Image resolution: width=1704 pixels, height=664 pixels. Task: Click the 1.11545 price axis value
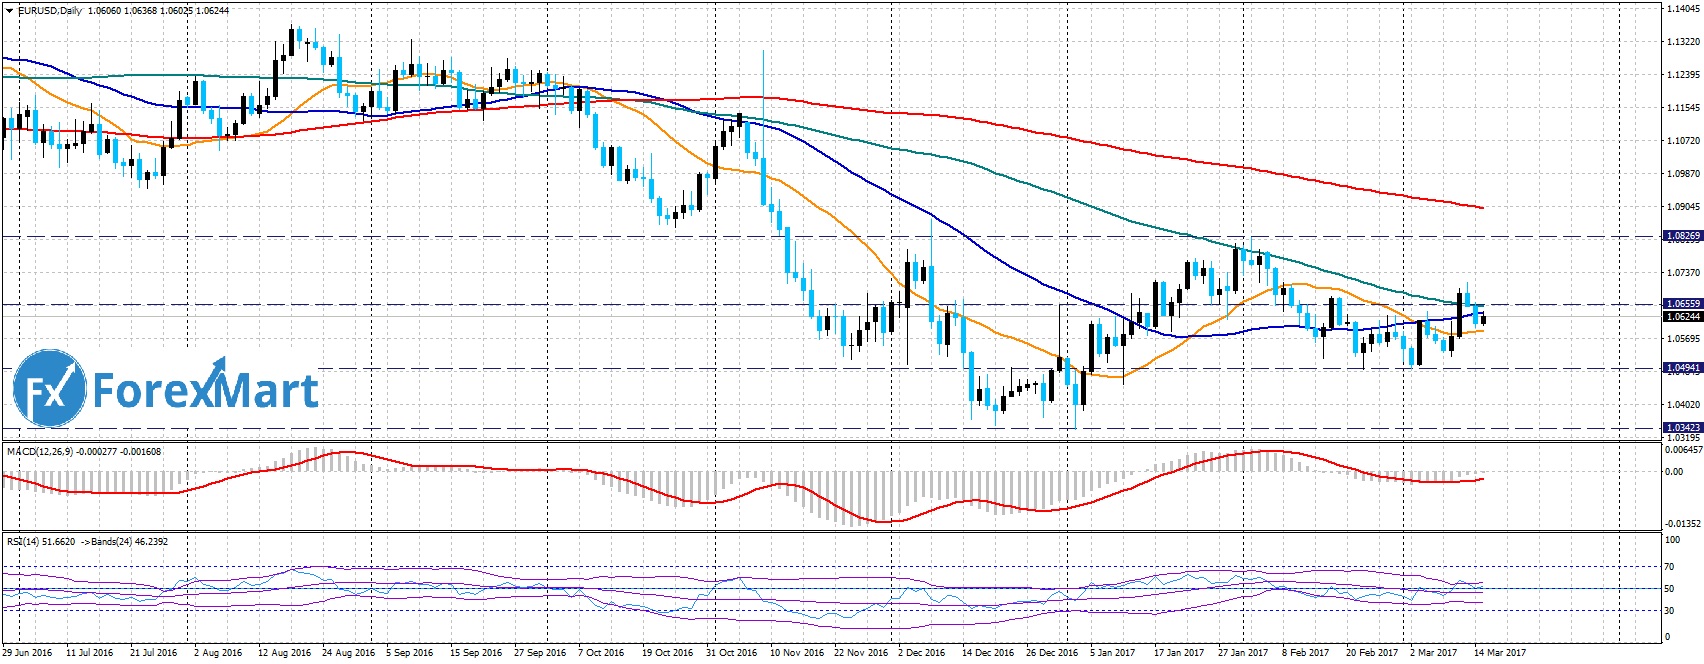tap(1684, 108)
